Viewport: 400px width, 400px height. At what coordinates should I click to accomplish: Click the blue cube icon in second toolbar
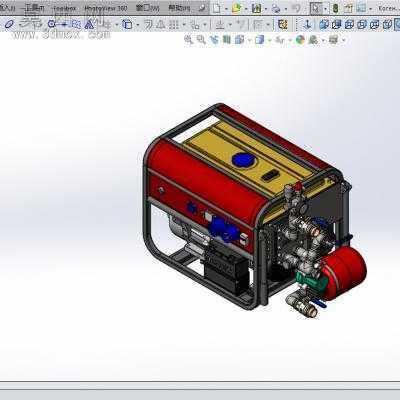point(127,24)
